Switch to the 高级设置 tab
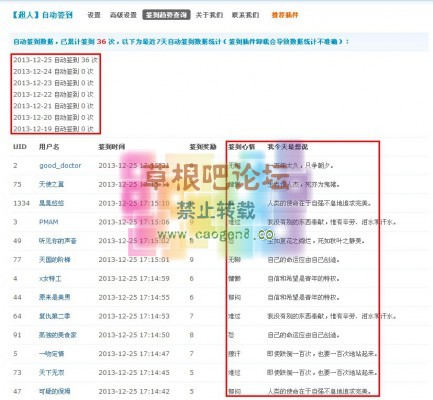The image size is (433, 400). pos(123,15)
